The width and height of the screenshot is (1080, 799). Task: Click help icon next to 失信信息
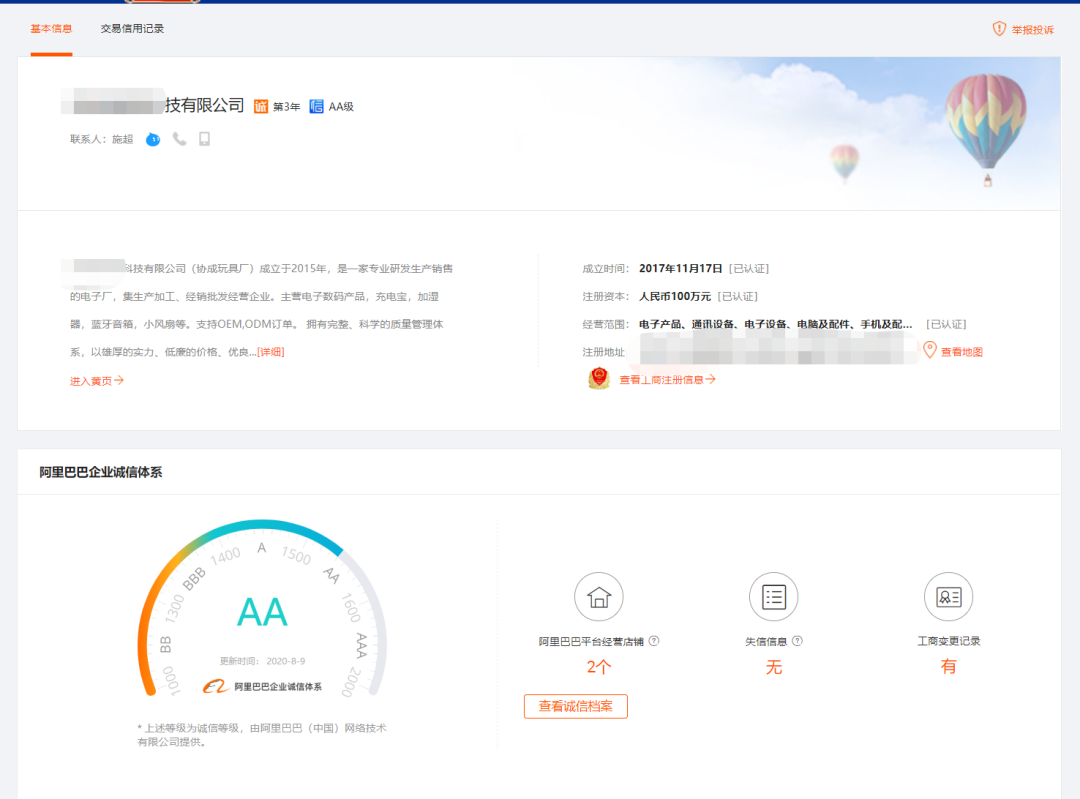coord(797,641)
